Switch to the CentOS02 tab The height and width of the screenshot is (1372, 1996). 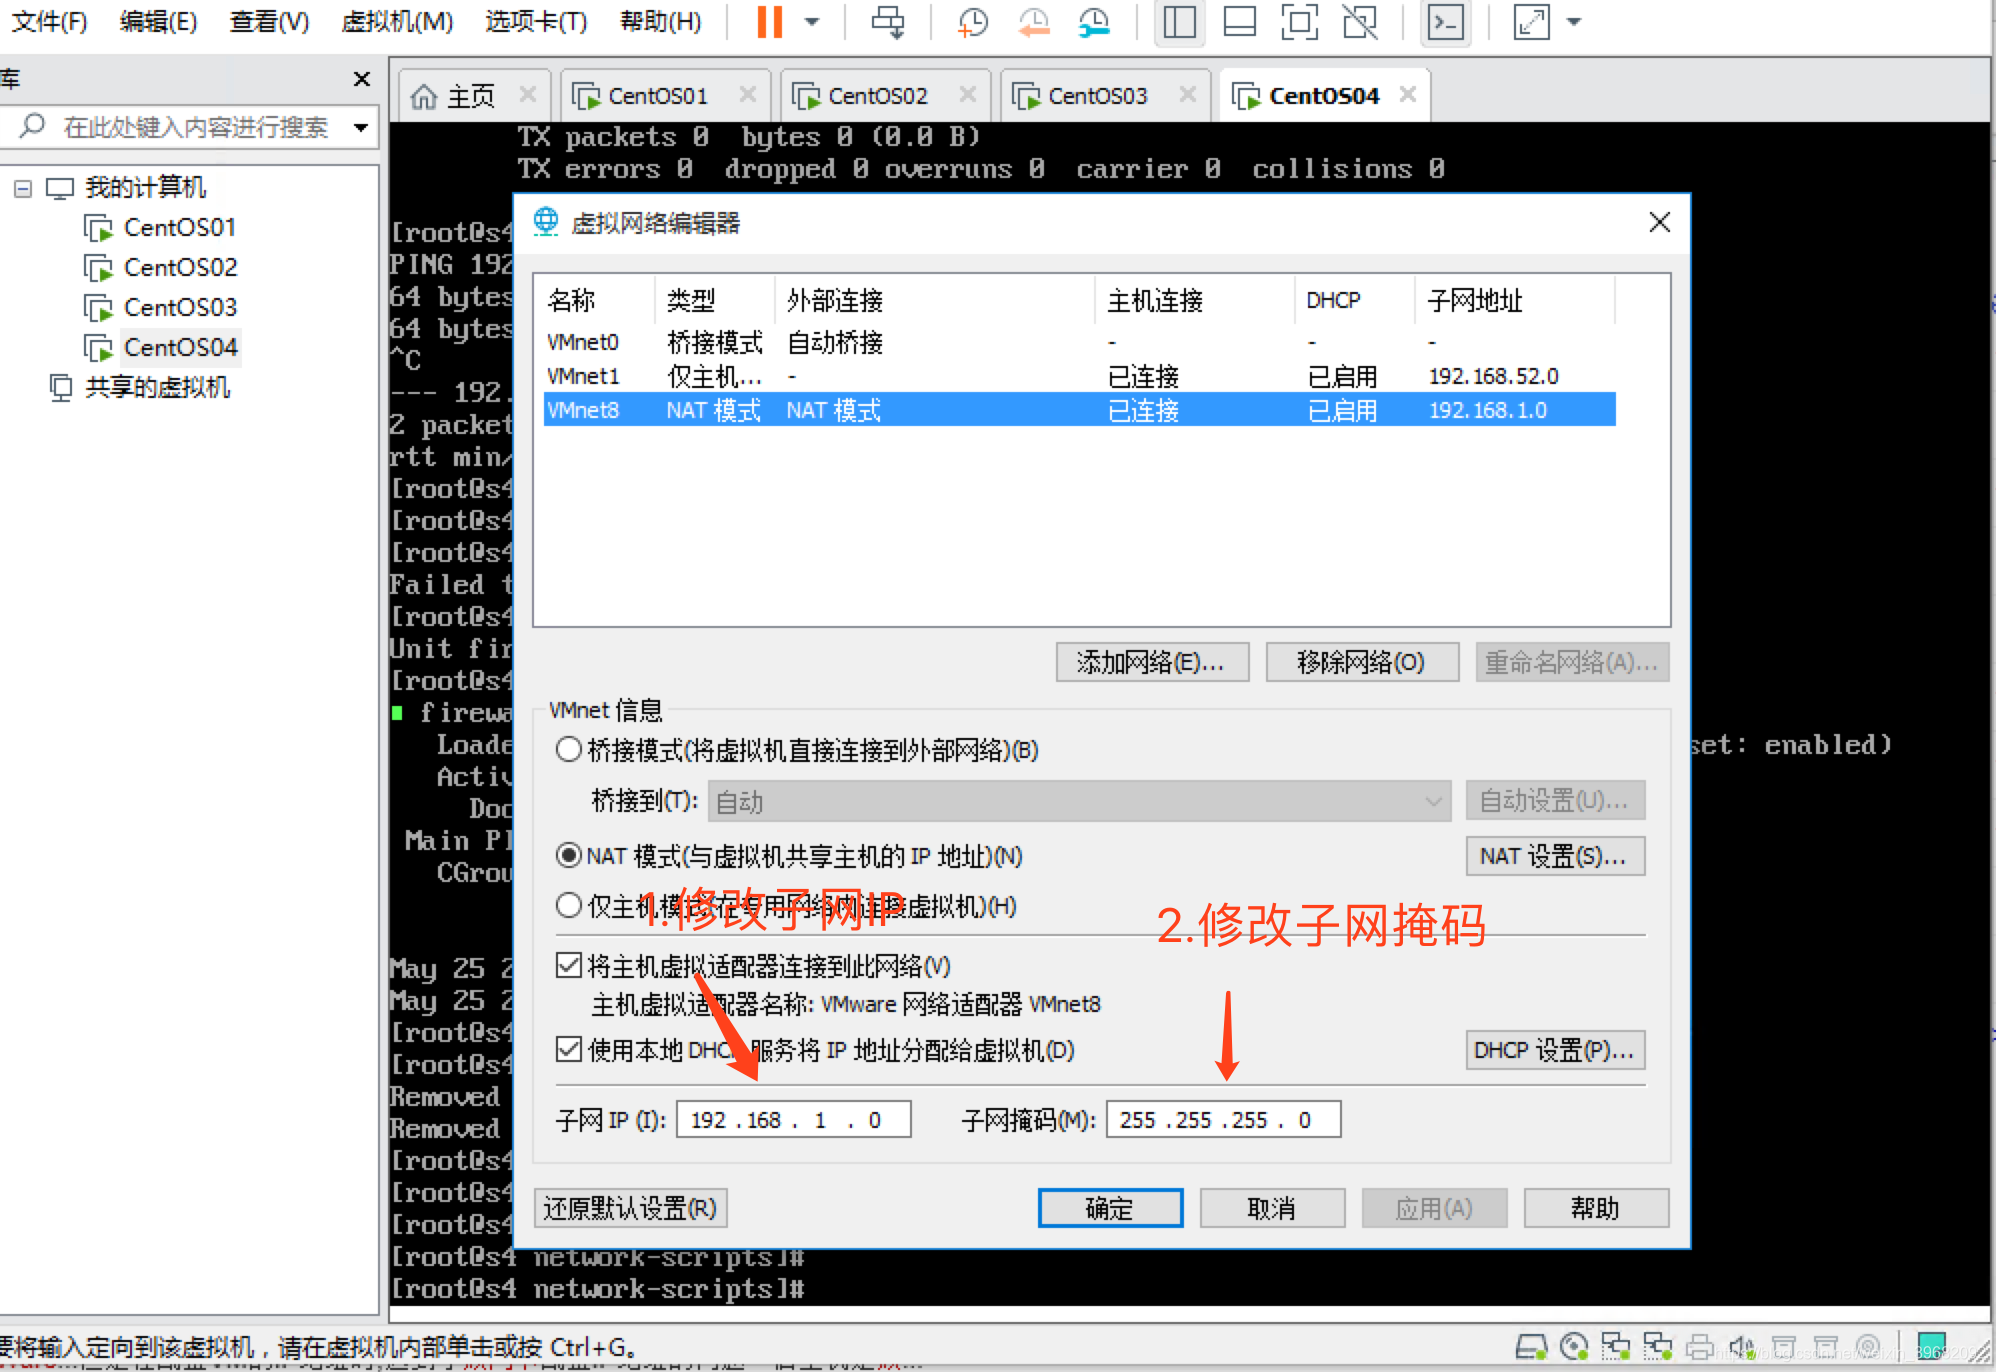coord(877,95)
